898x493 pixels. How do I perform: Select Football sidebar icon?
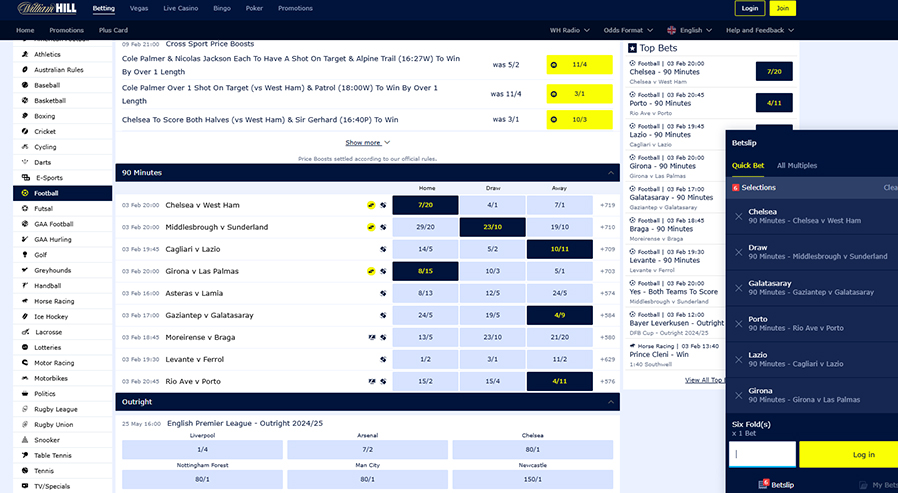(x=25, y=194)
